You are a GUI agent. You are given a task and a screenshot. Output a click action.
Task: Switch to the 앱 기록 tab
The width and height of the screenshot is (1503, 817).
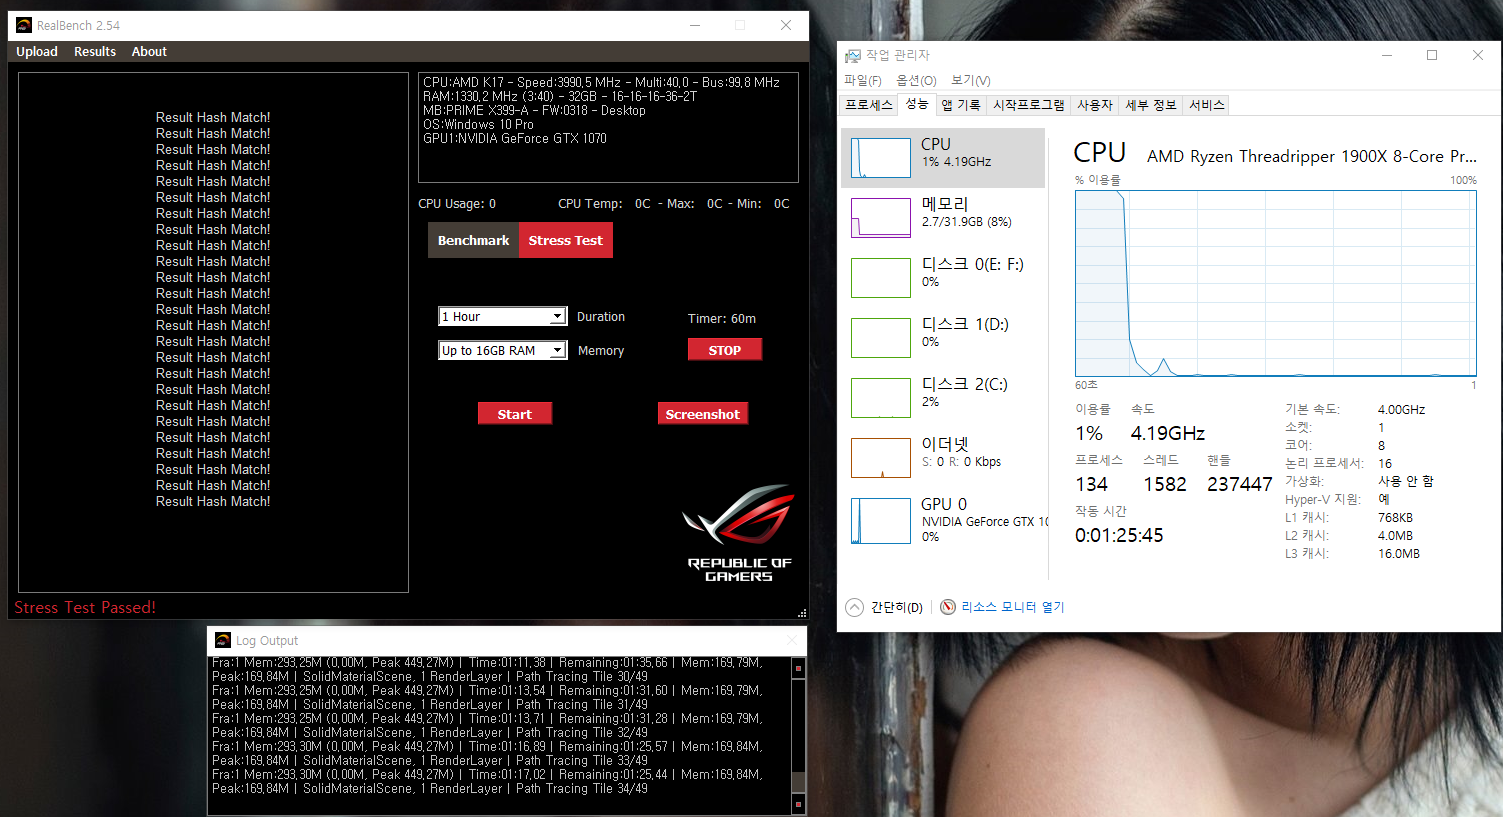961,105
